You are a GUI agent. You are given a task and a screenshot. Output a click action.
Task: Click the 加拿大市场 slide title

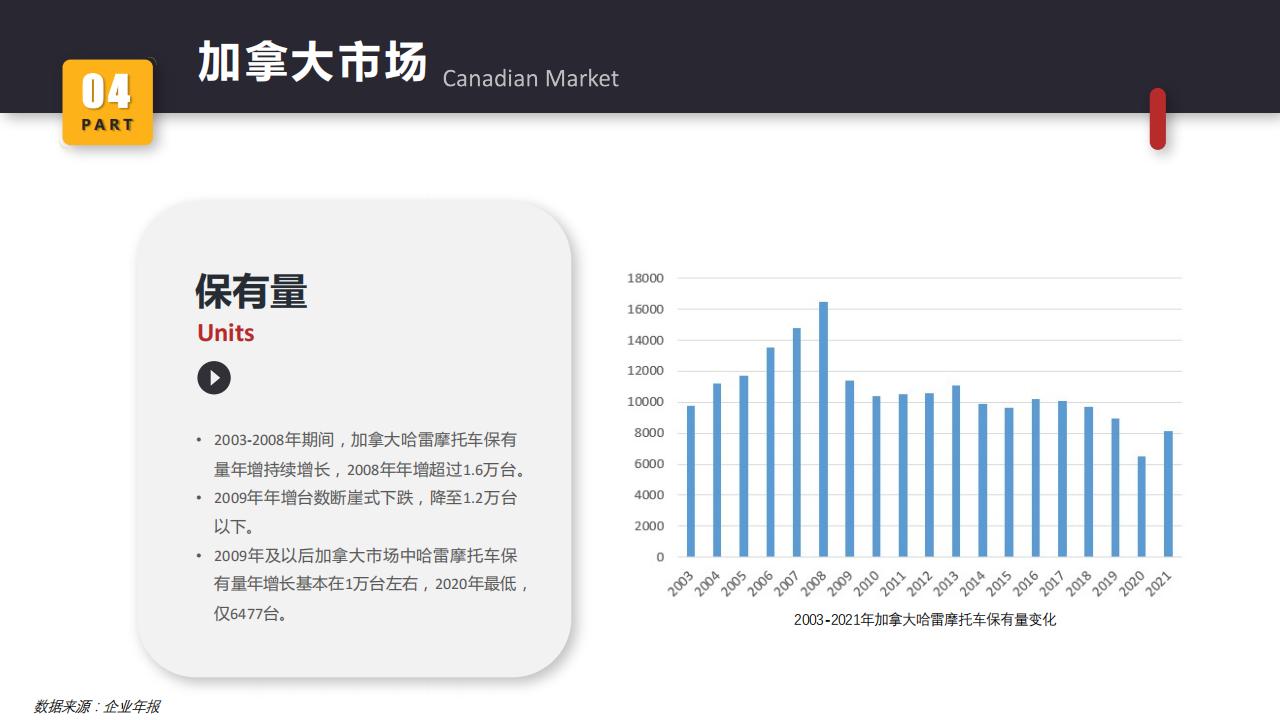coord(312,62)
